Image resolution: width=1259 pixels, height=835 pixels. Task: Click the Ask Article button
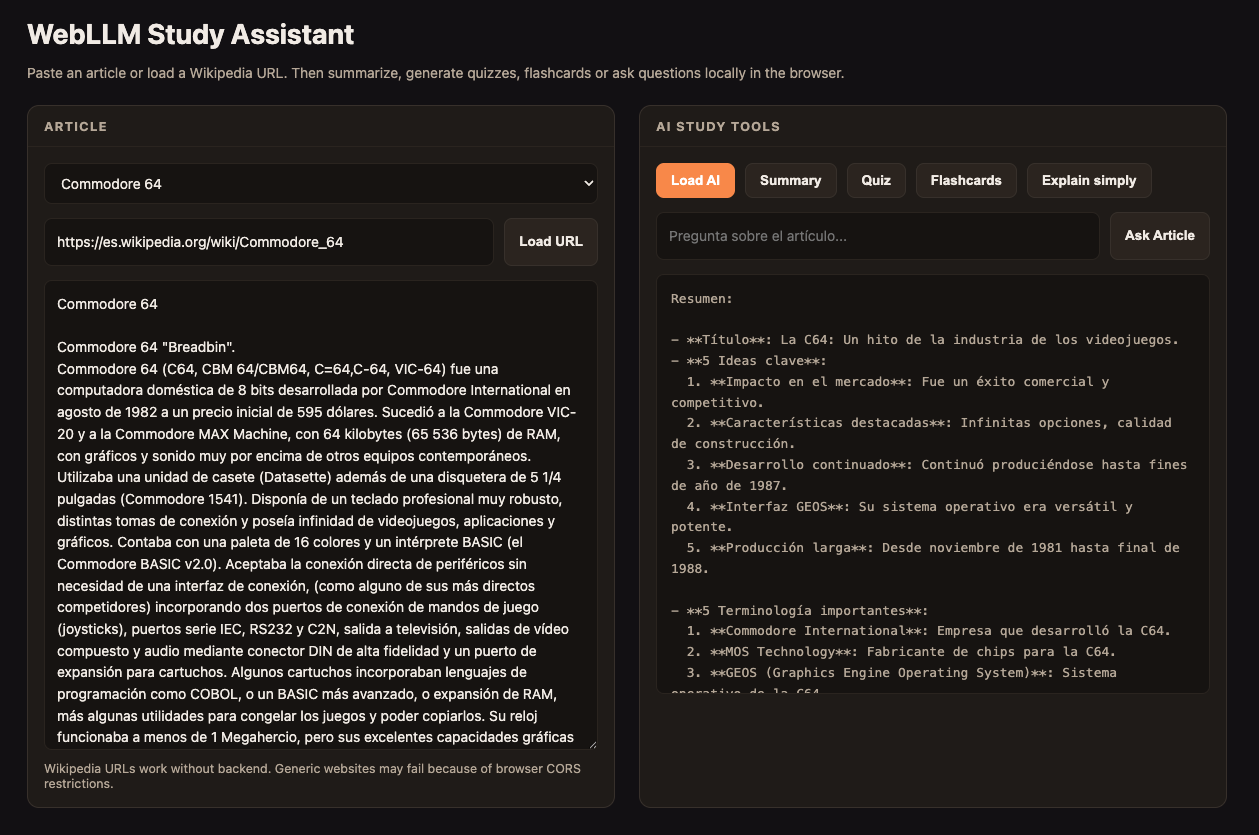(1160, 236)
